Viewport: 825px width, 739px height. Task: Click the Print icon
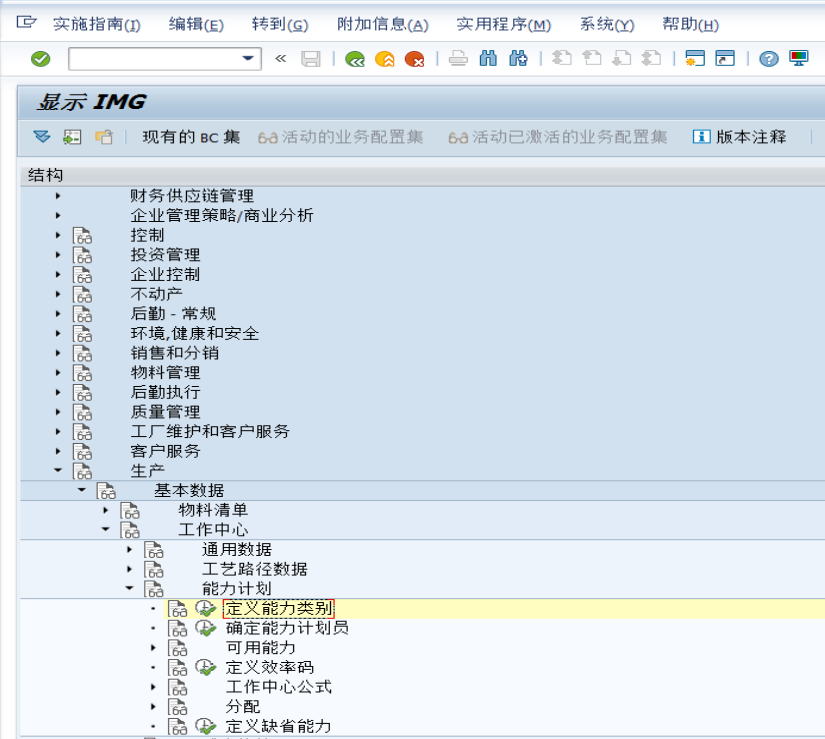[x=459, y=60]
